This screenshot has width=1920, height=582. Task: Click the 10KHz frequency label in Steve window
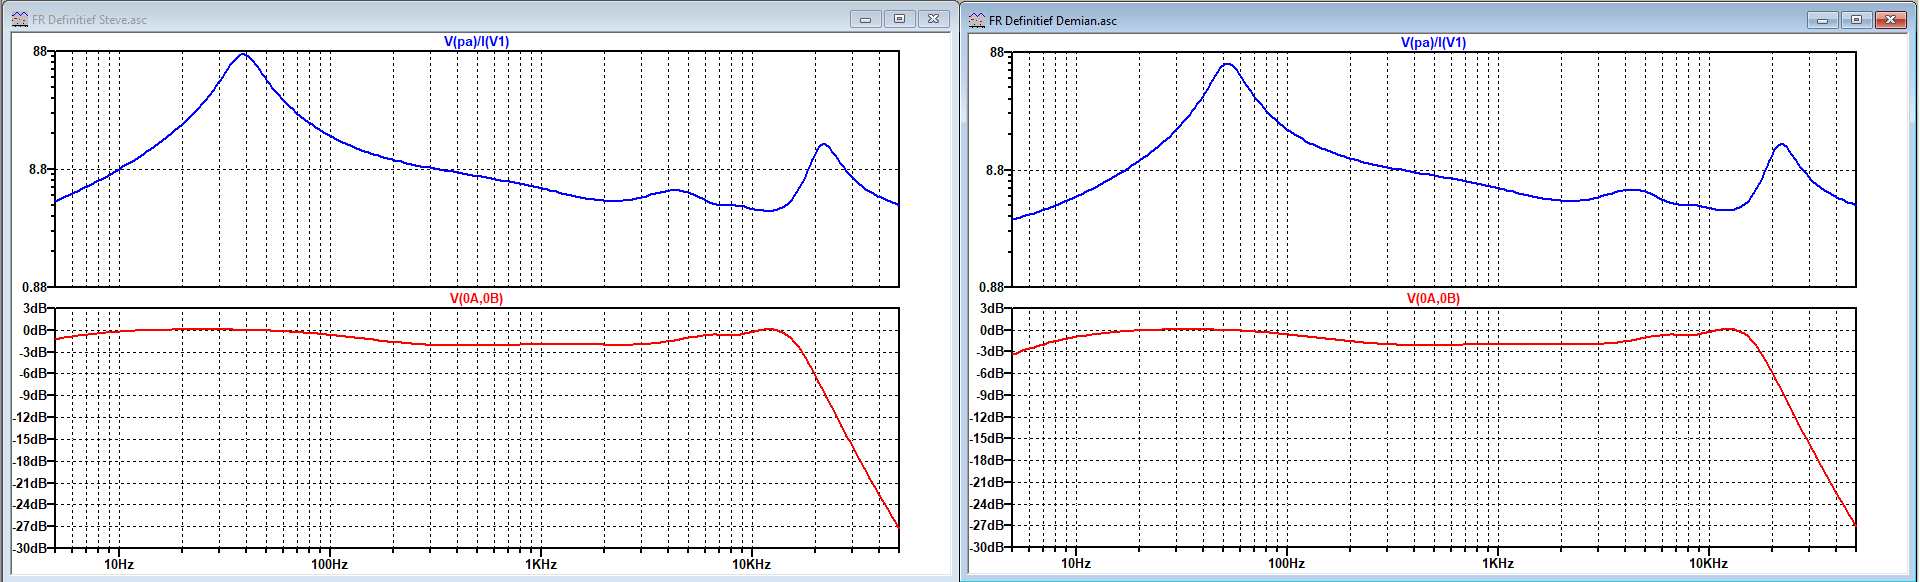[x=751, y=564]
